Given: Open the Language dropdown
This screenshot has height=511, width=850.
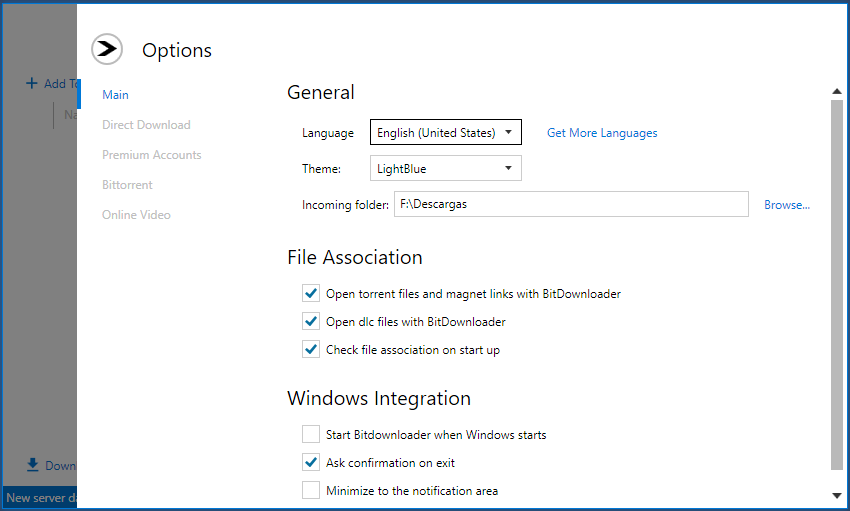Looking at the screenshot, I should click(446, 132).
